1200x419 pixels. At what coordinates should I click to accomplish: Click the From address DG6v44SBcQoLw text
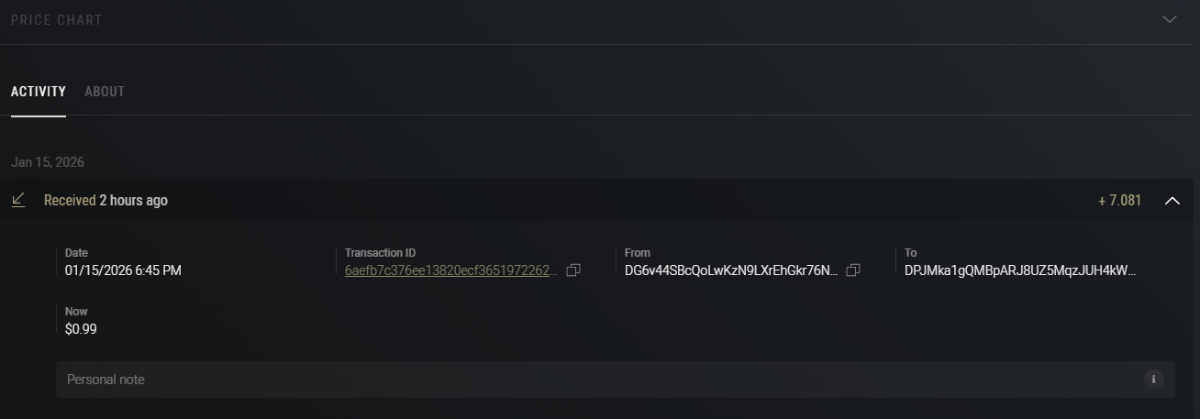point(731,271)
